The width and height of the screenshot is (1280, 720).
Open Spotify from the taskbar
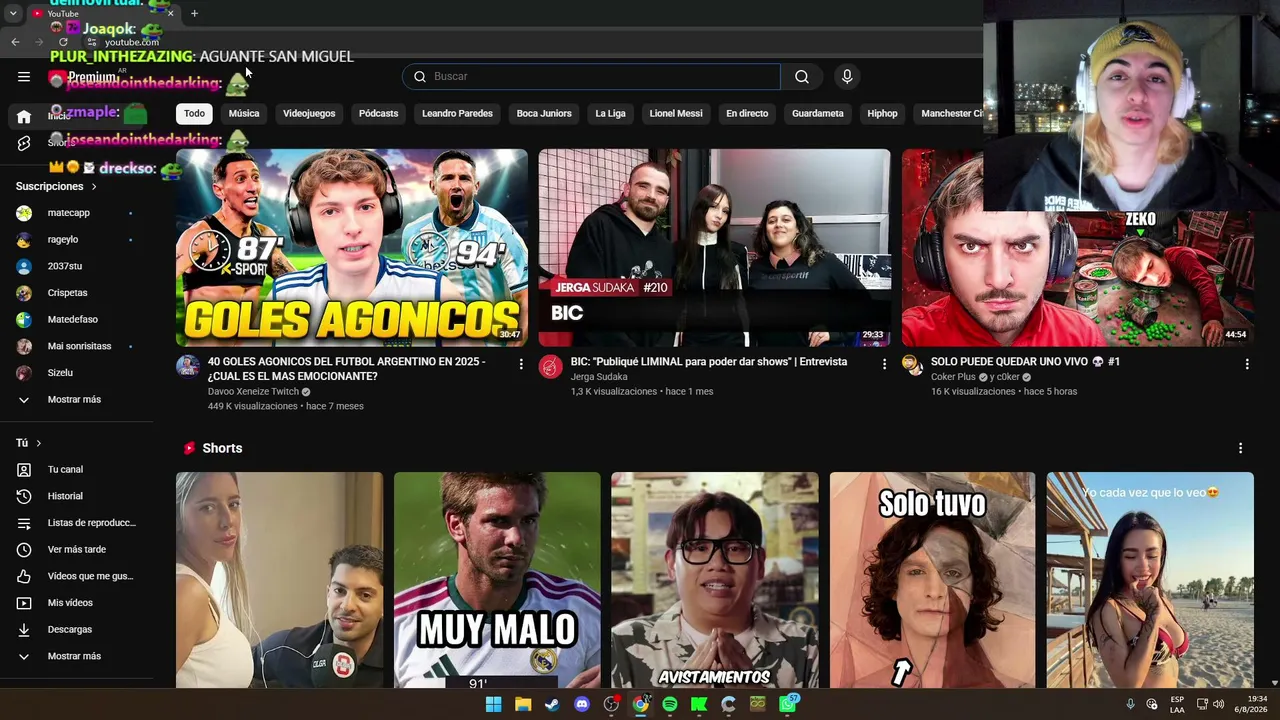[670, 704]
